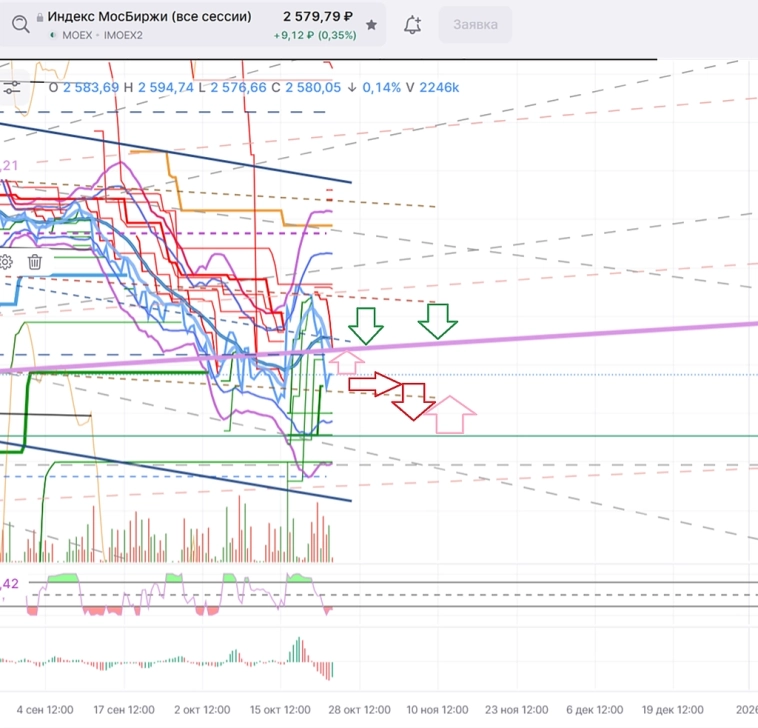Select the right green down arrow

(x=437, y=320)
